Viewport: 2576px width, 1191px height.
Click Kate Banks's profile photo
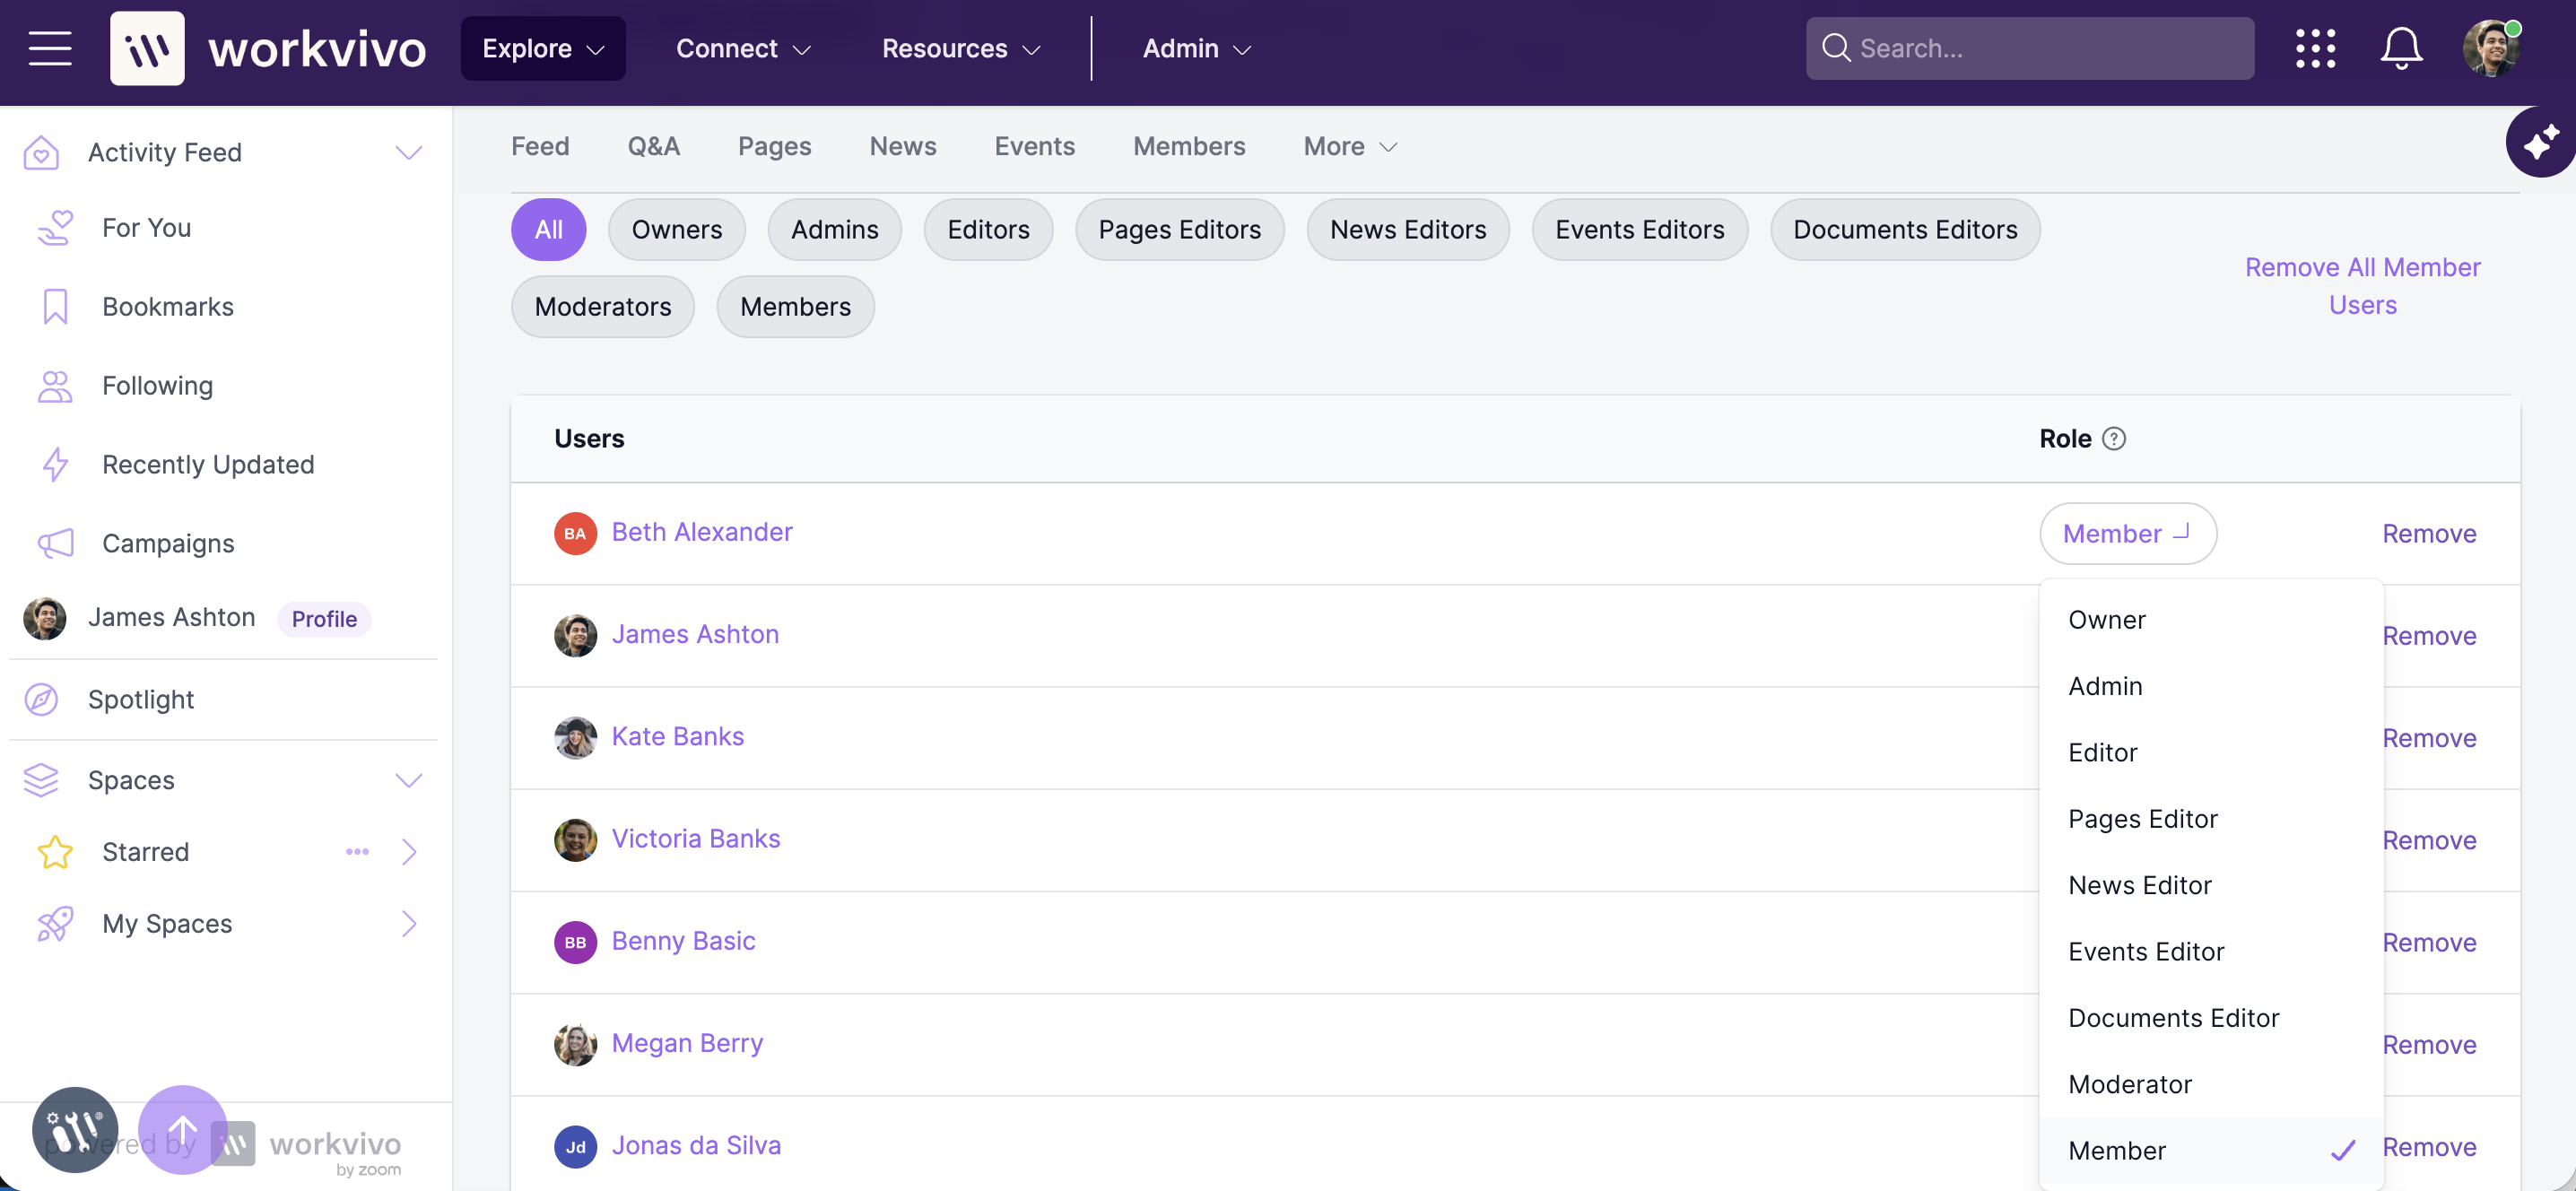pos(575,738)
